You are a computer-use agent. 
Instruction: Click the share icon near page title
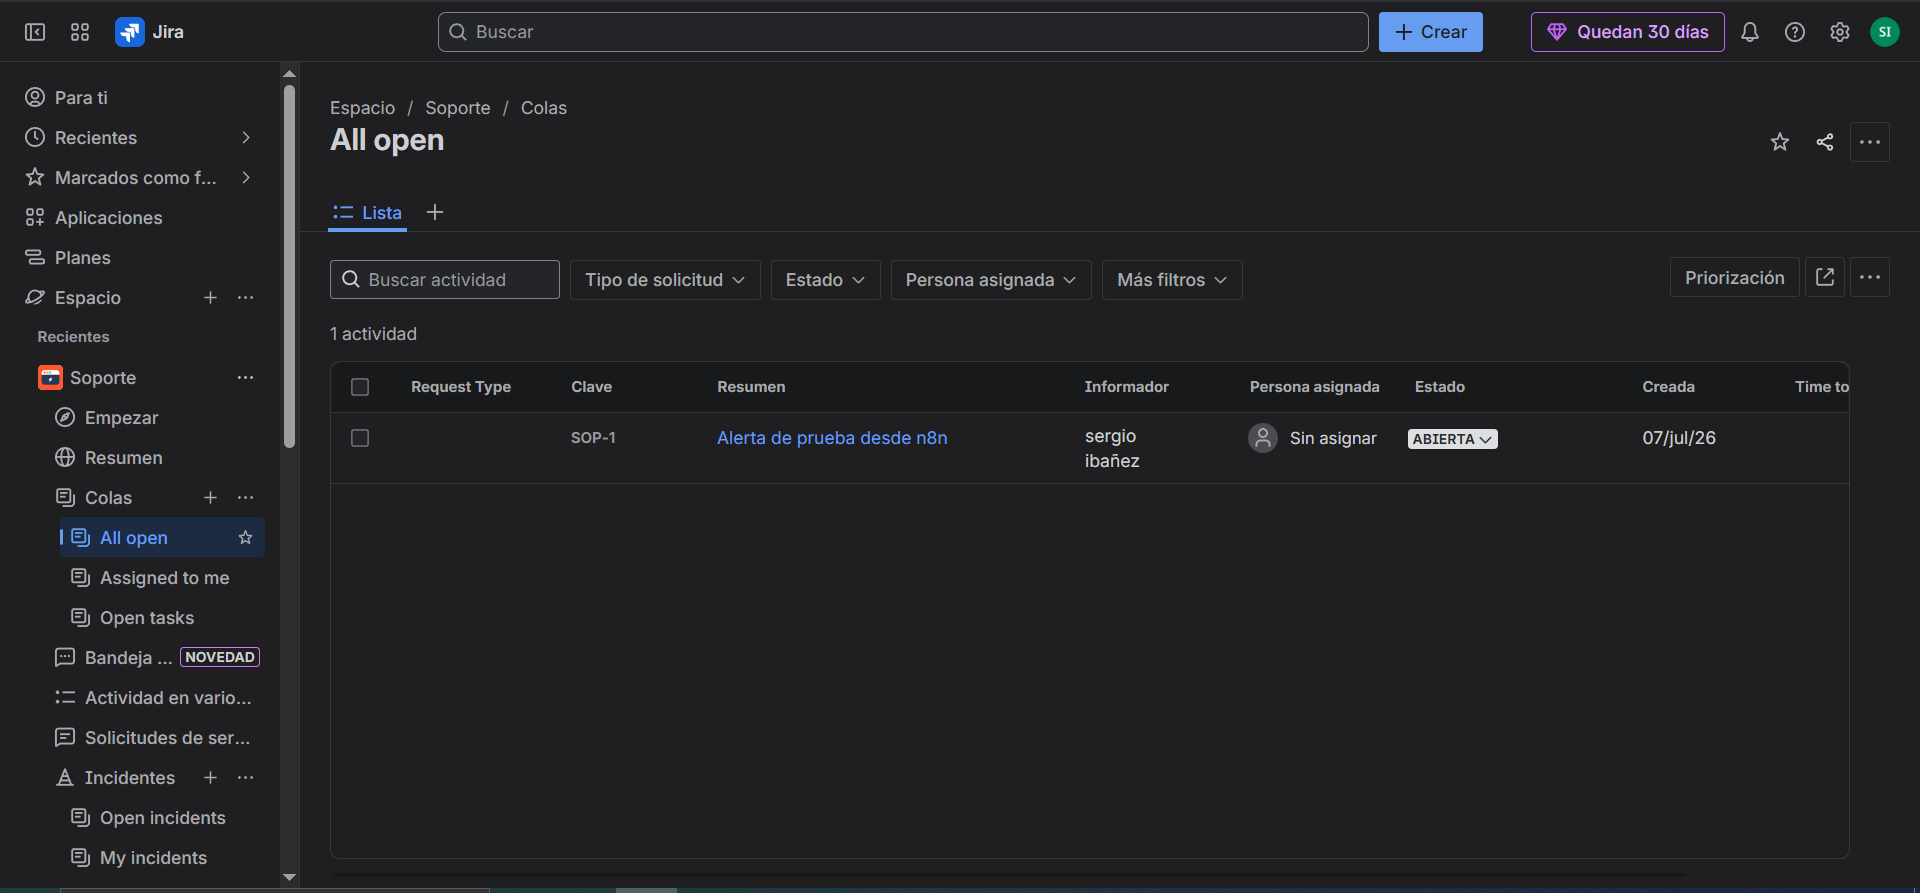(1824, 142)
